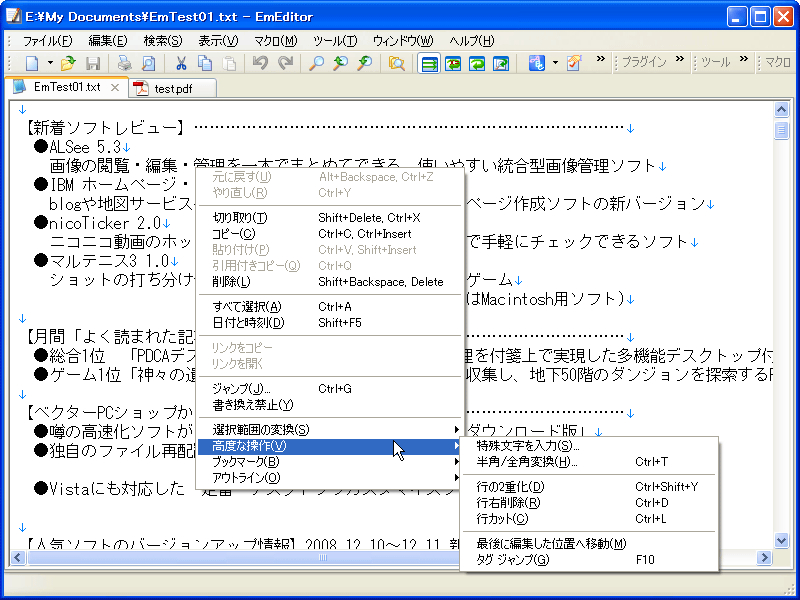Image resolution: width=800 pixels, height=600 pixels.
Task: Switch to the EmTest01.txt tab
Action: tap(67, 87)
